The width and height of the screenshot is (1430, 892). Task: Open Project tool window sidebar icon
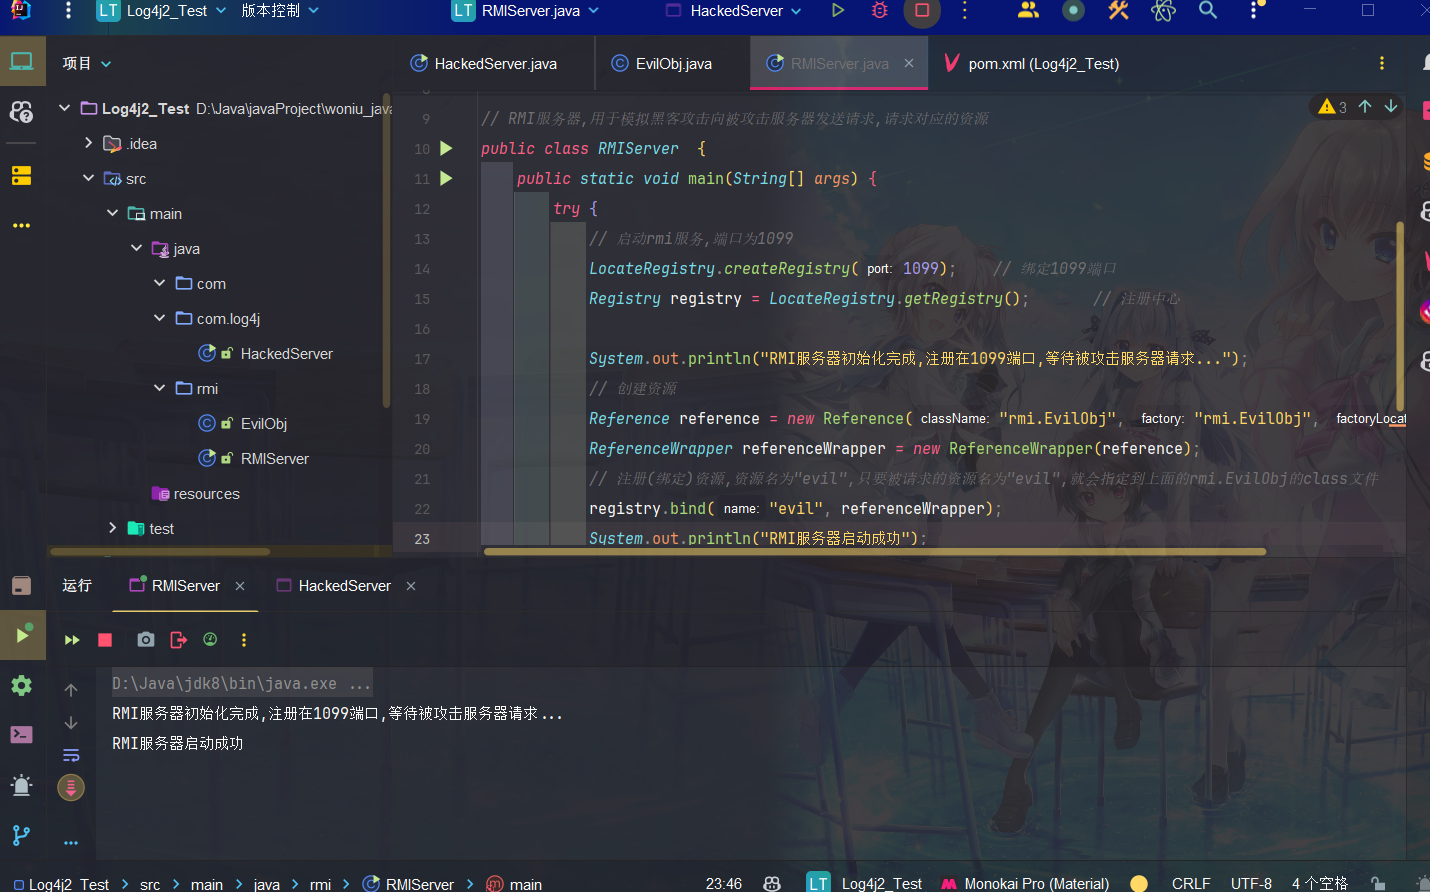pos(22,62)
